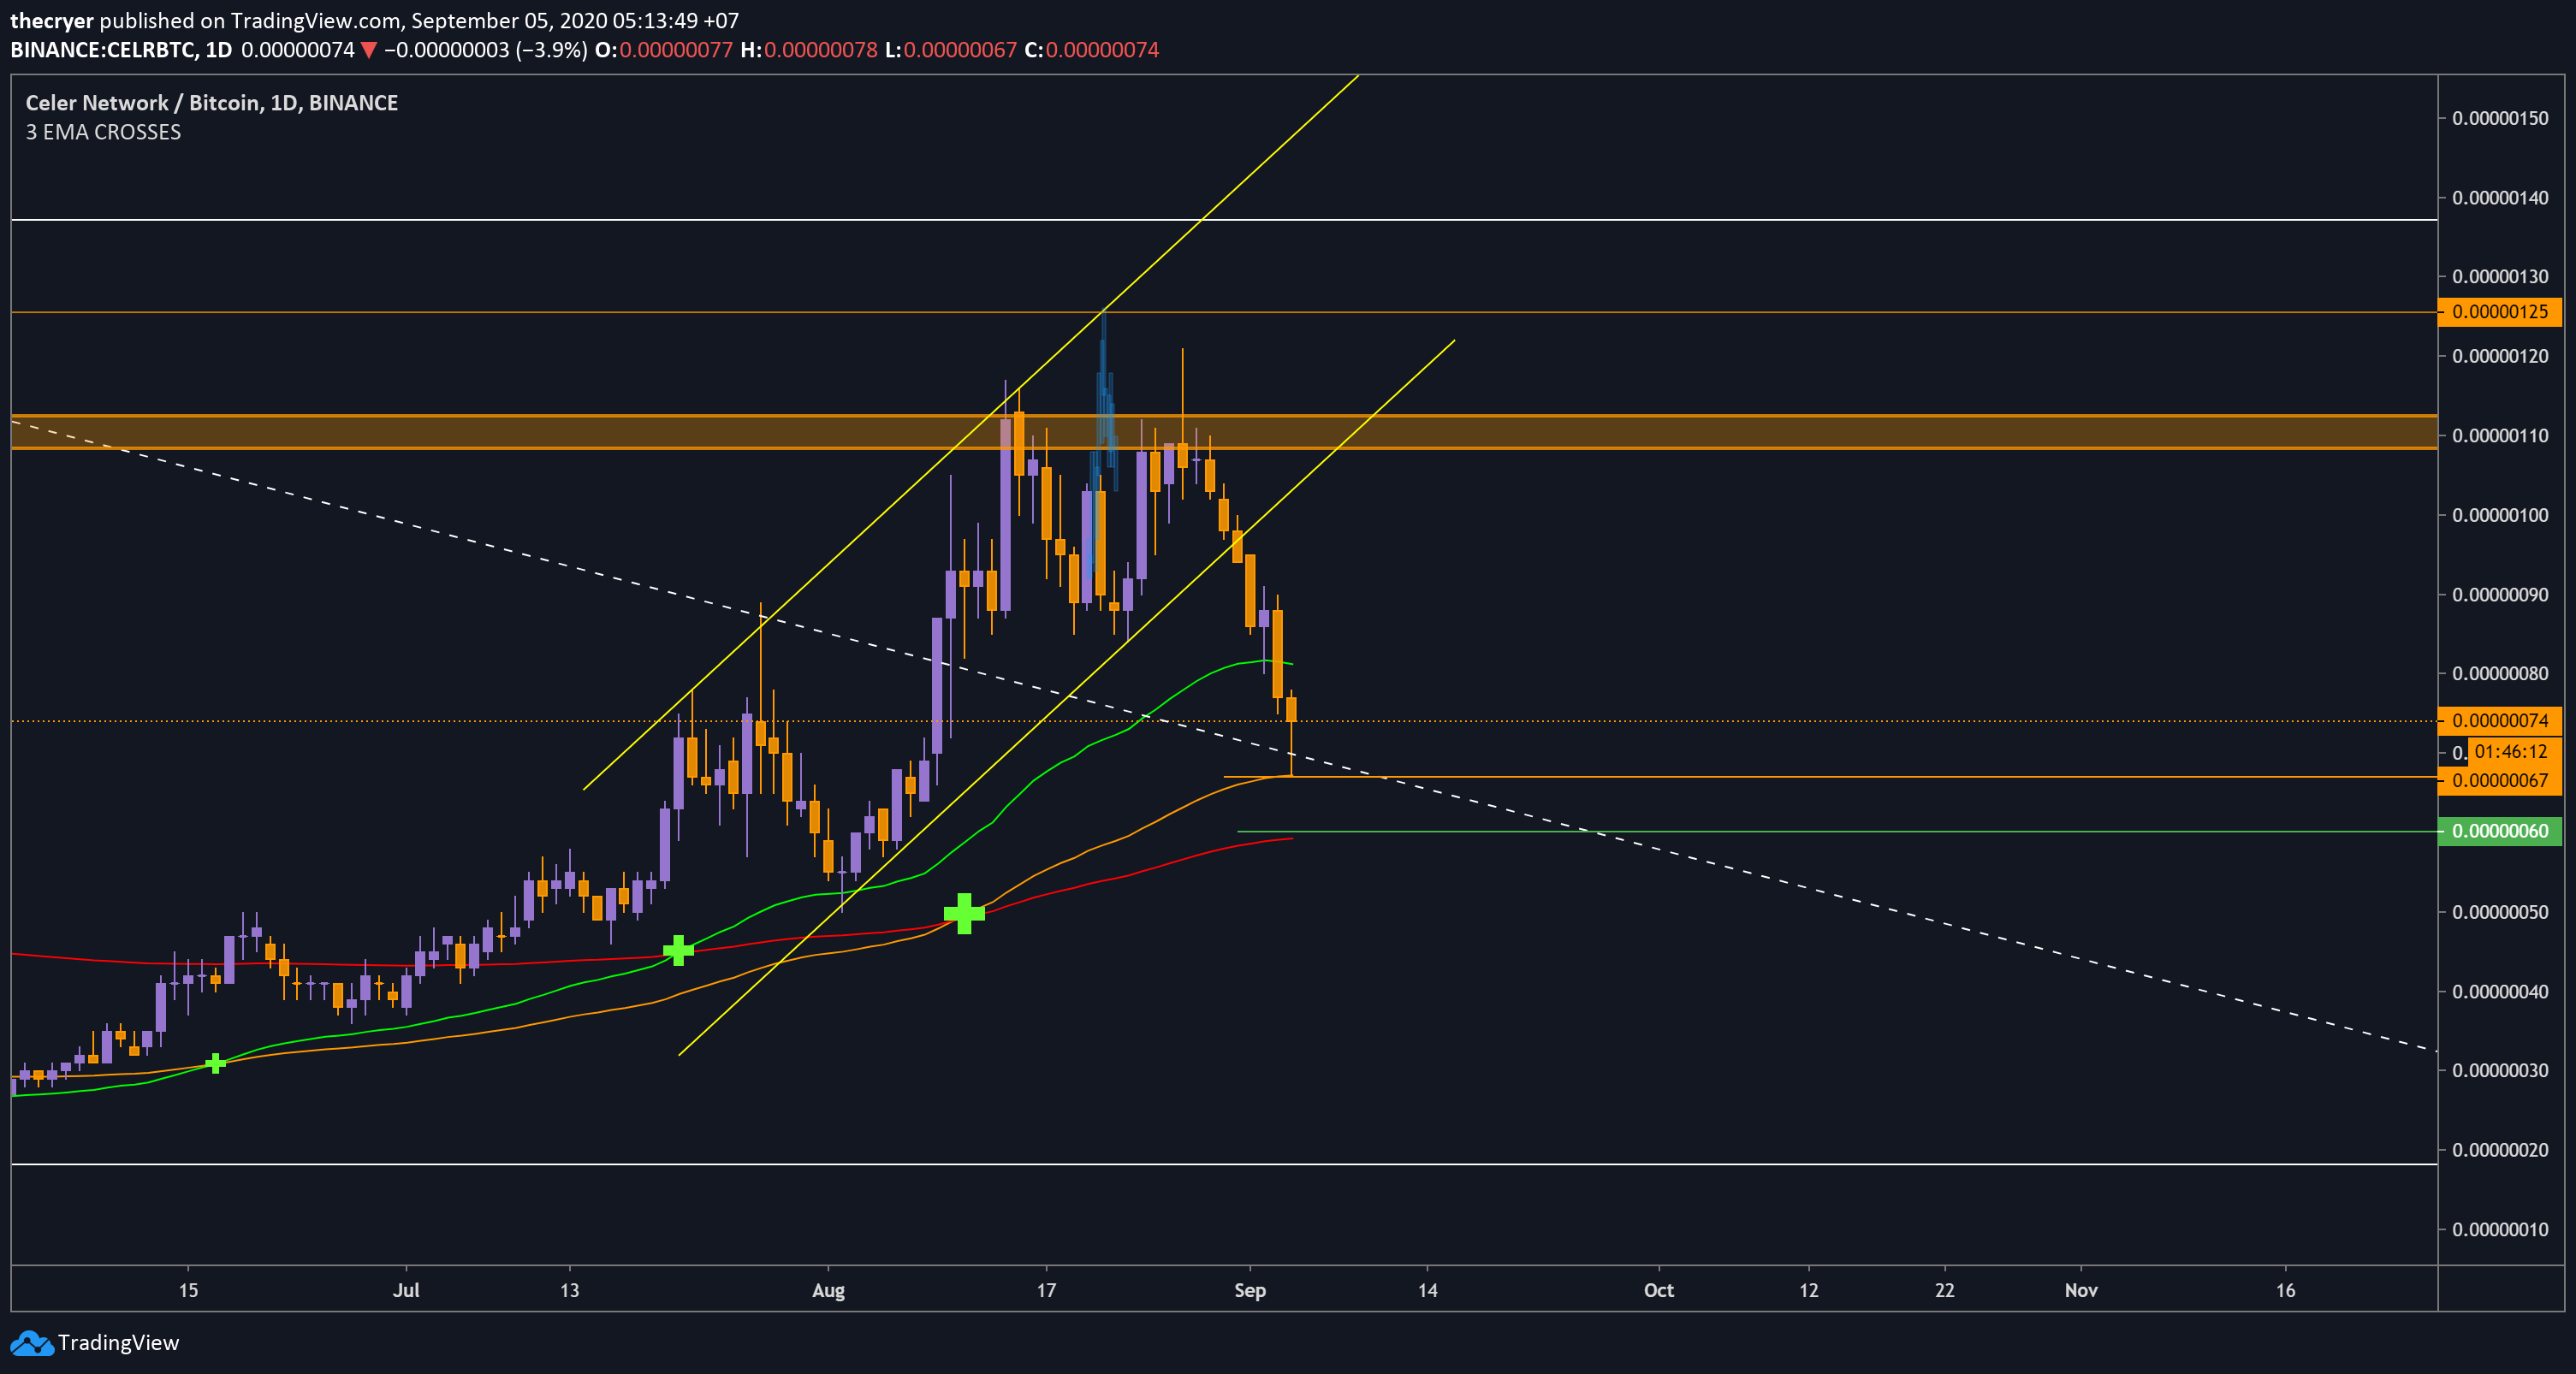
Task: Click the TradingView brand name text
Action: [118, 1342]
